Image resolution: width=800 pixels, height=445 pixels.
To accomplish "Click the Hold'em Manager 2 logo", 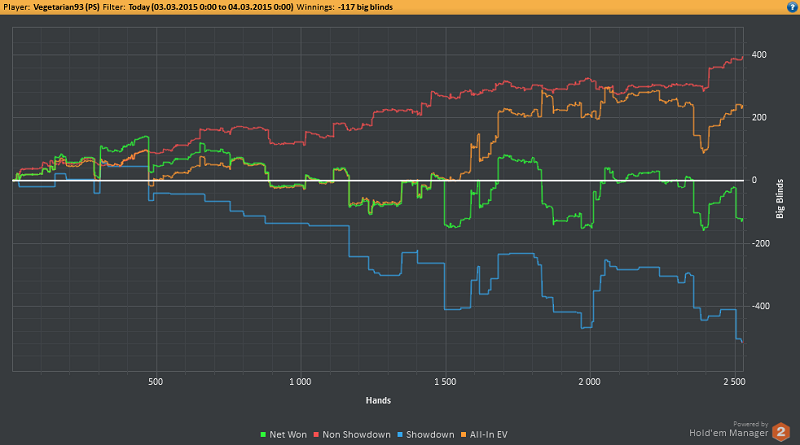I will [x=781, y=432].
